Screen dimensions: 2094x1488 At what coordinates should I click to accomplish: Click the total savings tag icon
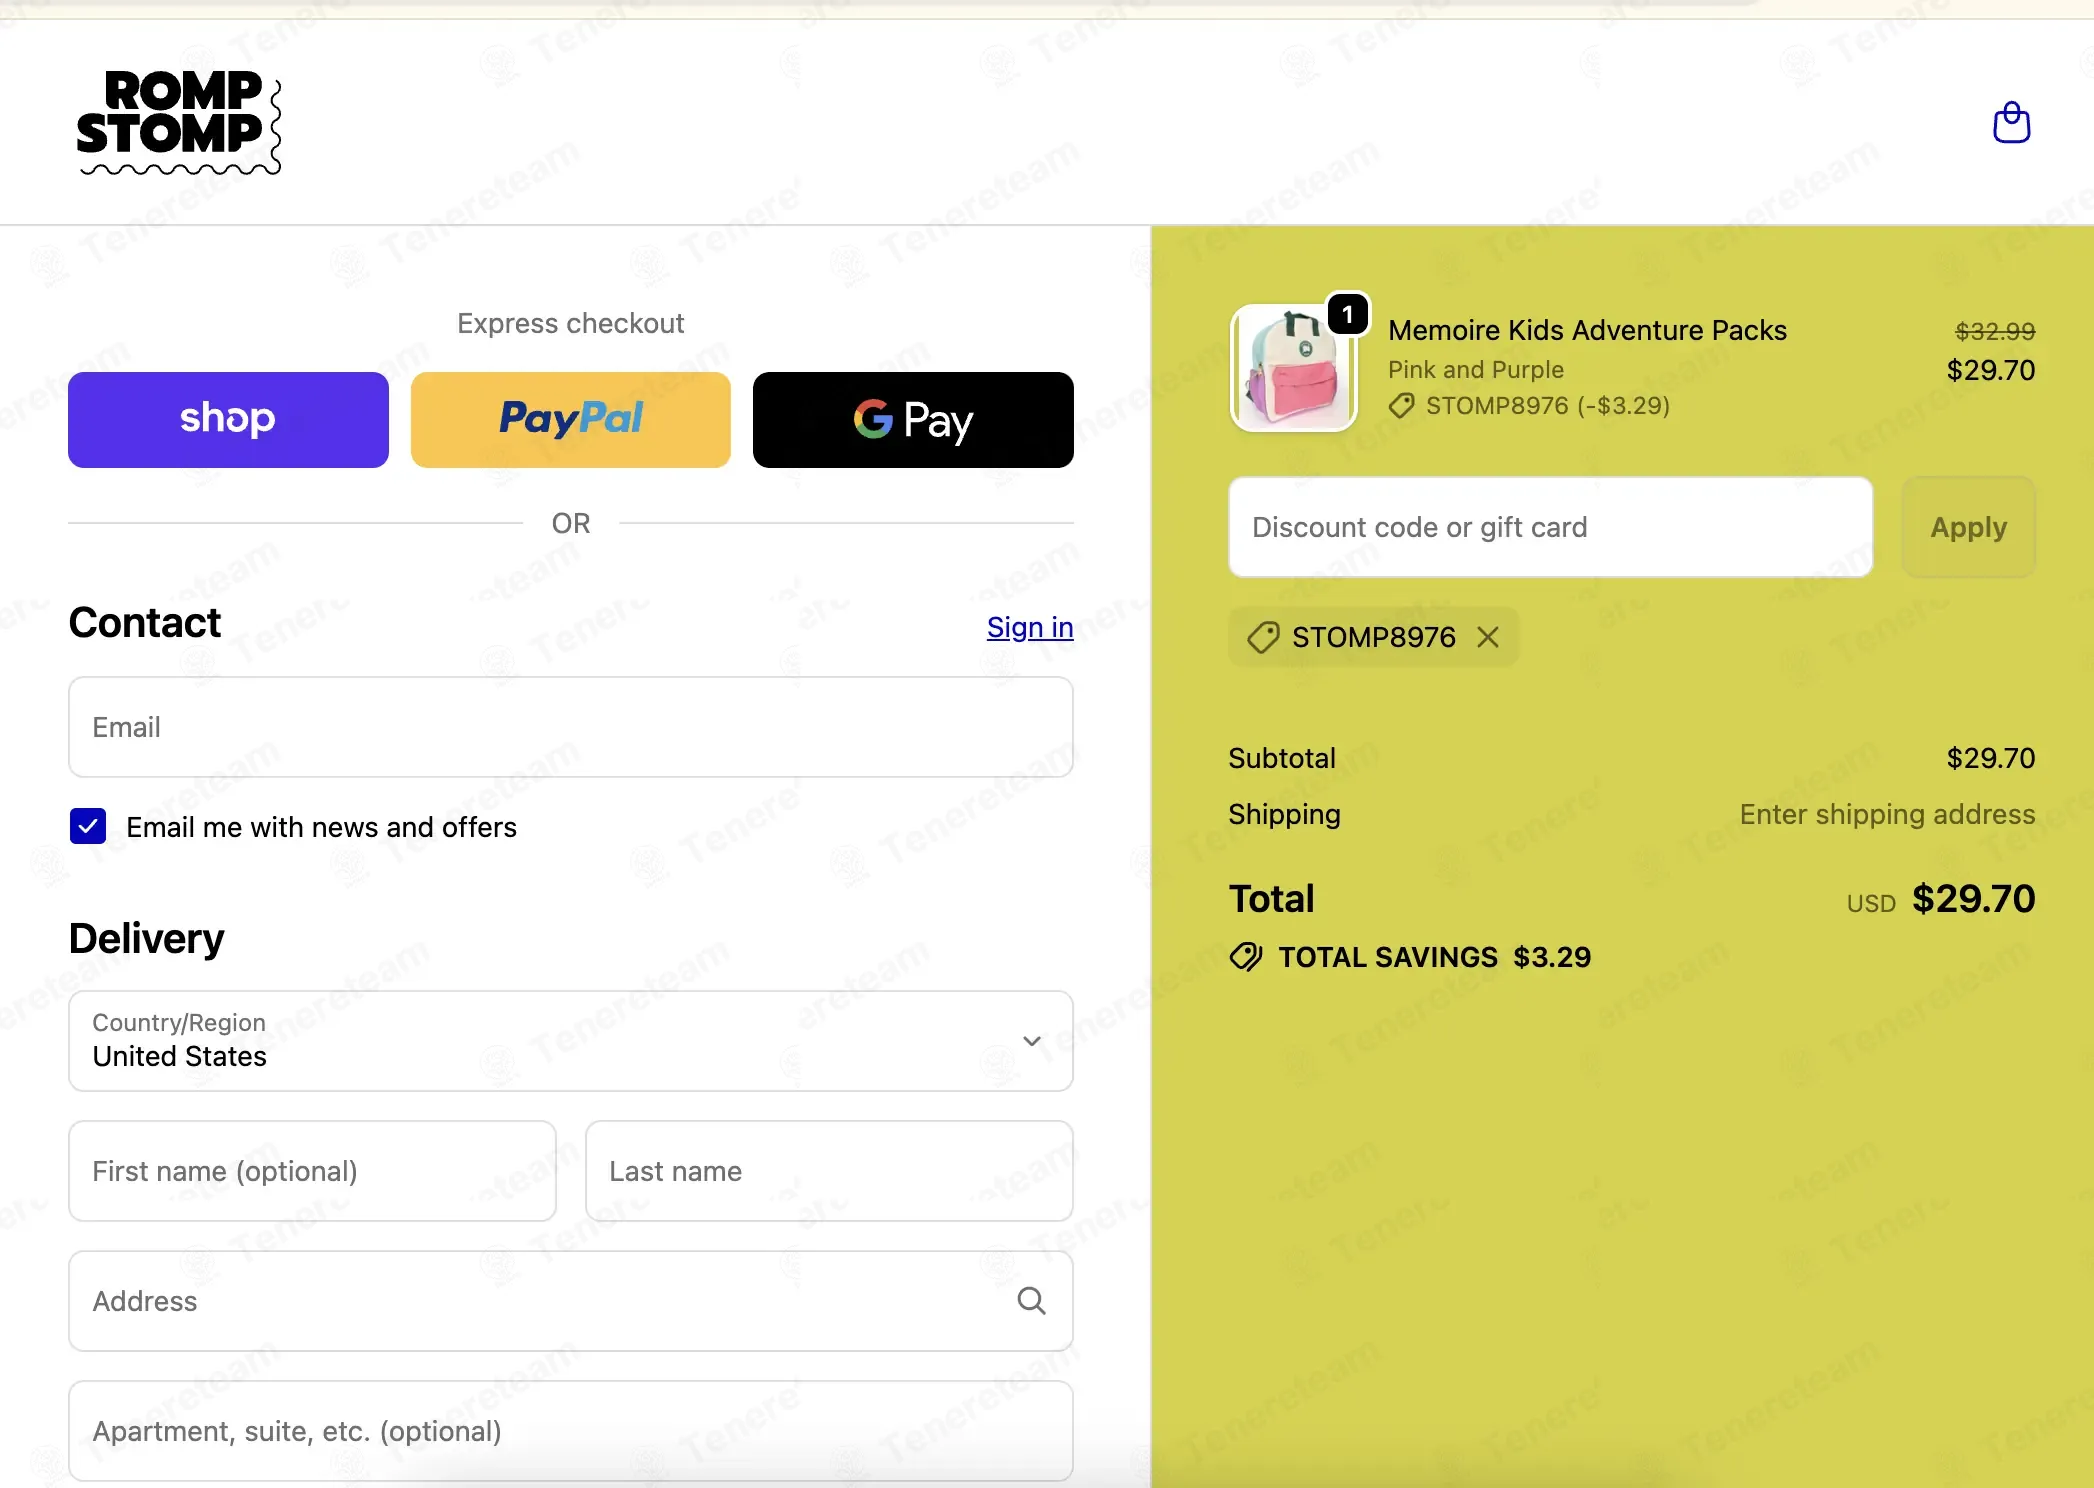(1246, 957)
